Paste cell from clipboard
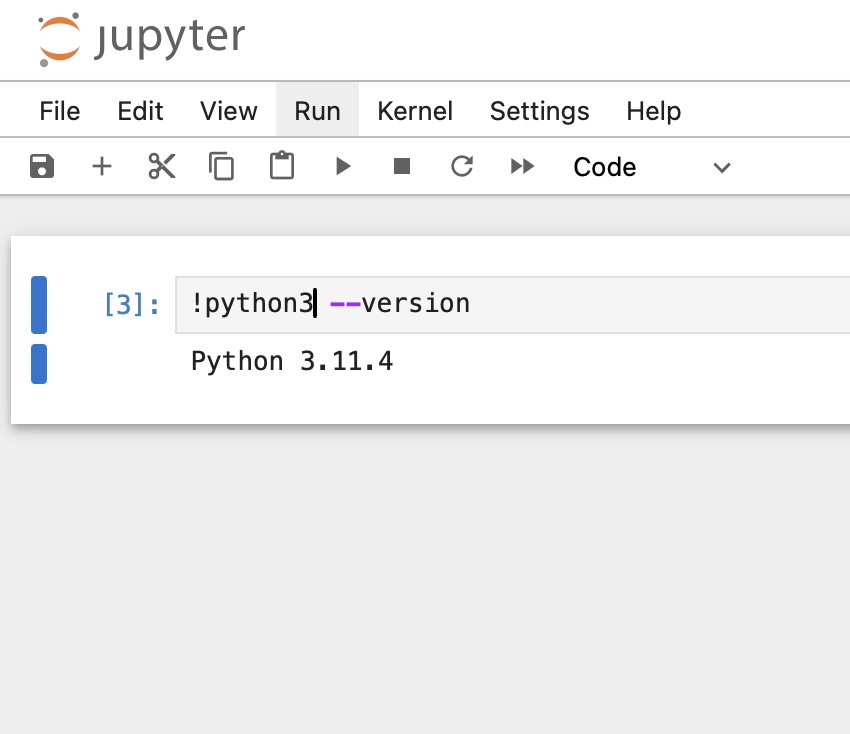 [x=281, y=166]
